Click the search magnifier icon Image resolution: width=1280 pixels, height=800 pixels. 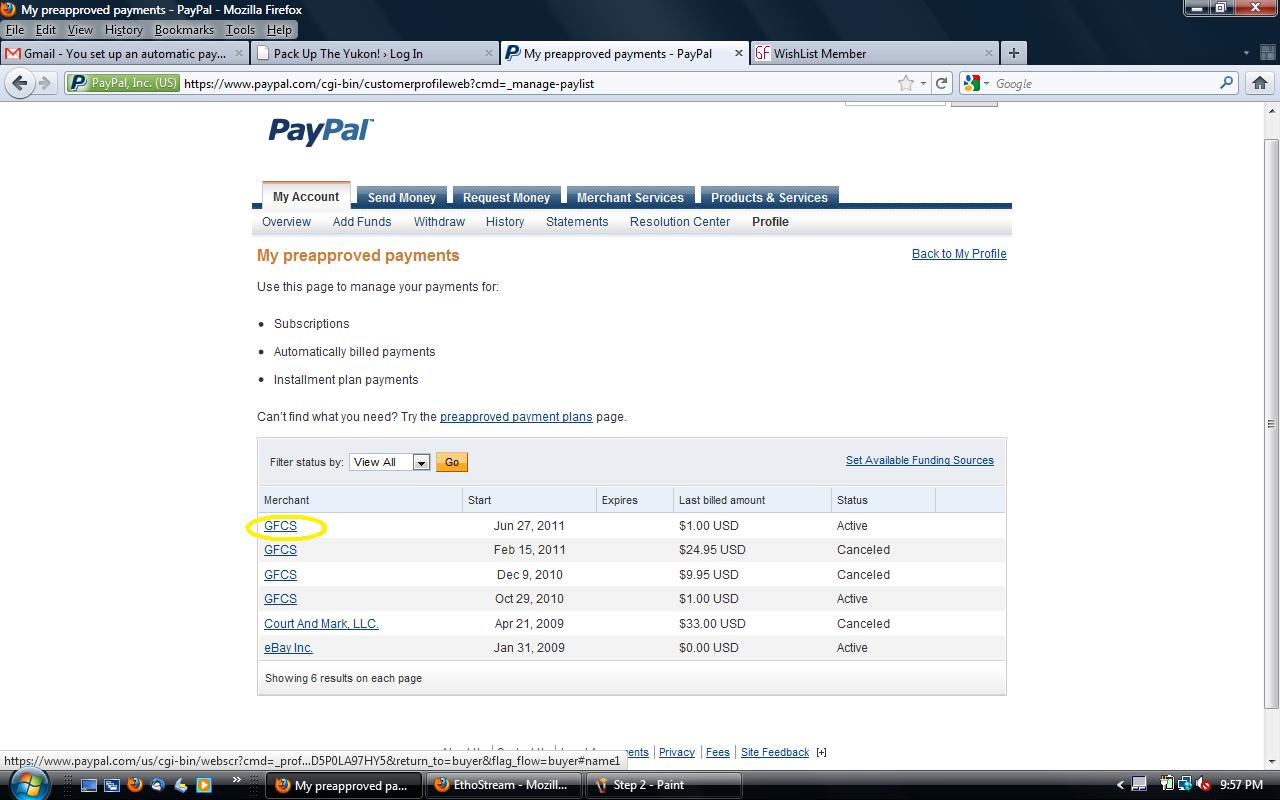[x=1226, y=83]
